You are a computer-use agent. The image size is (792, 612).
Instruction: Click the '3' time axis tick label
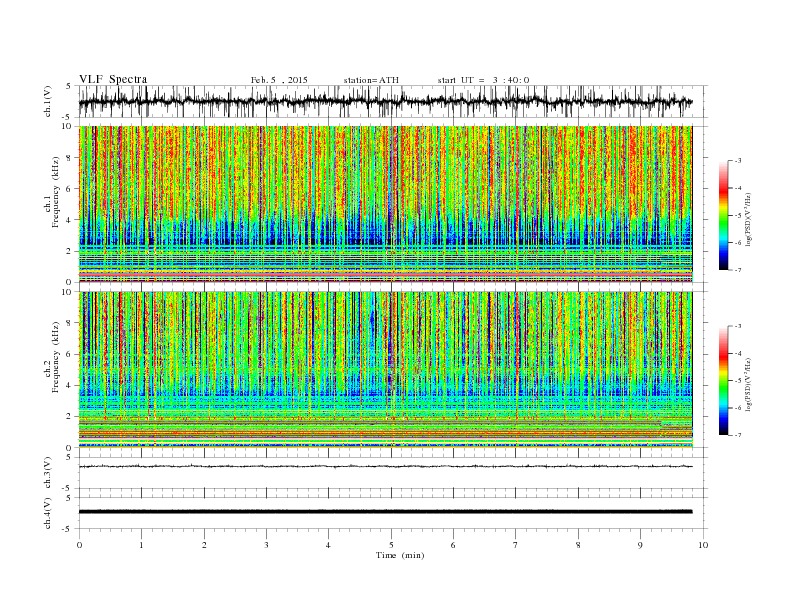[266, 545]
